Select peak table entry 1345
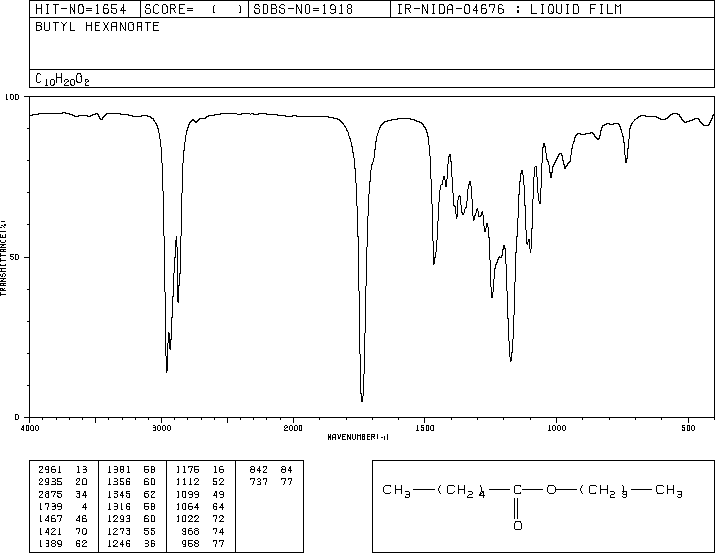The image size is (715, 553). pyautogui.click(x=119, y=494)
